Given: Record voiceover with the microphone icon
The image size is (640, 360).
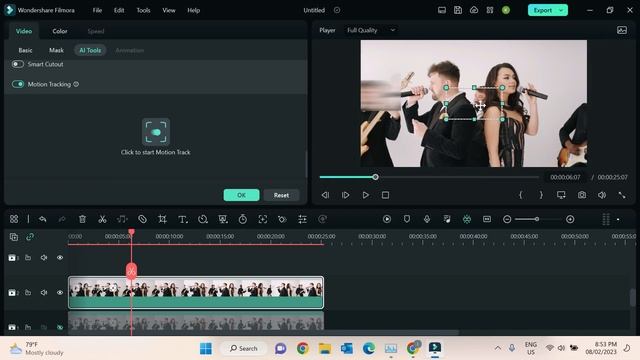Looking at the screenshot, I should point(427,219).
